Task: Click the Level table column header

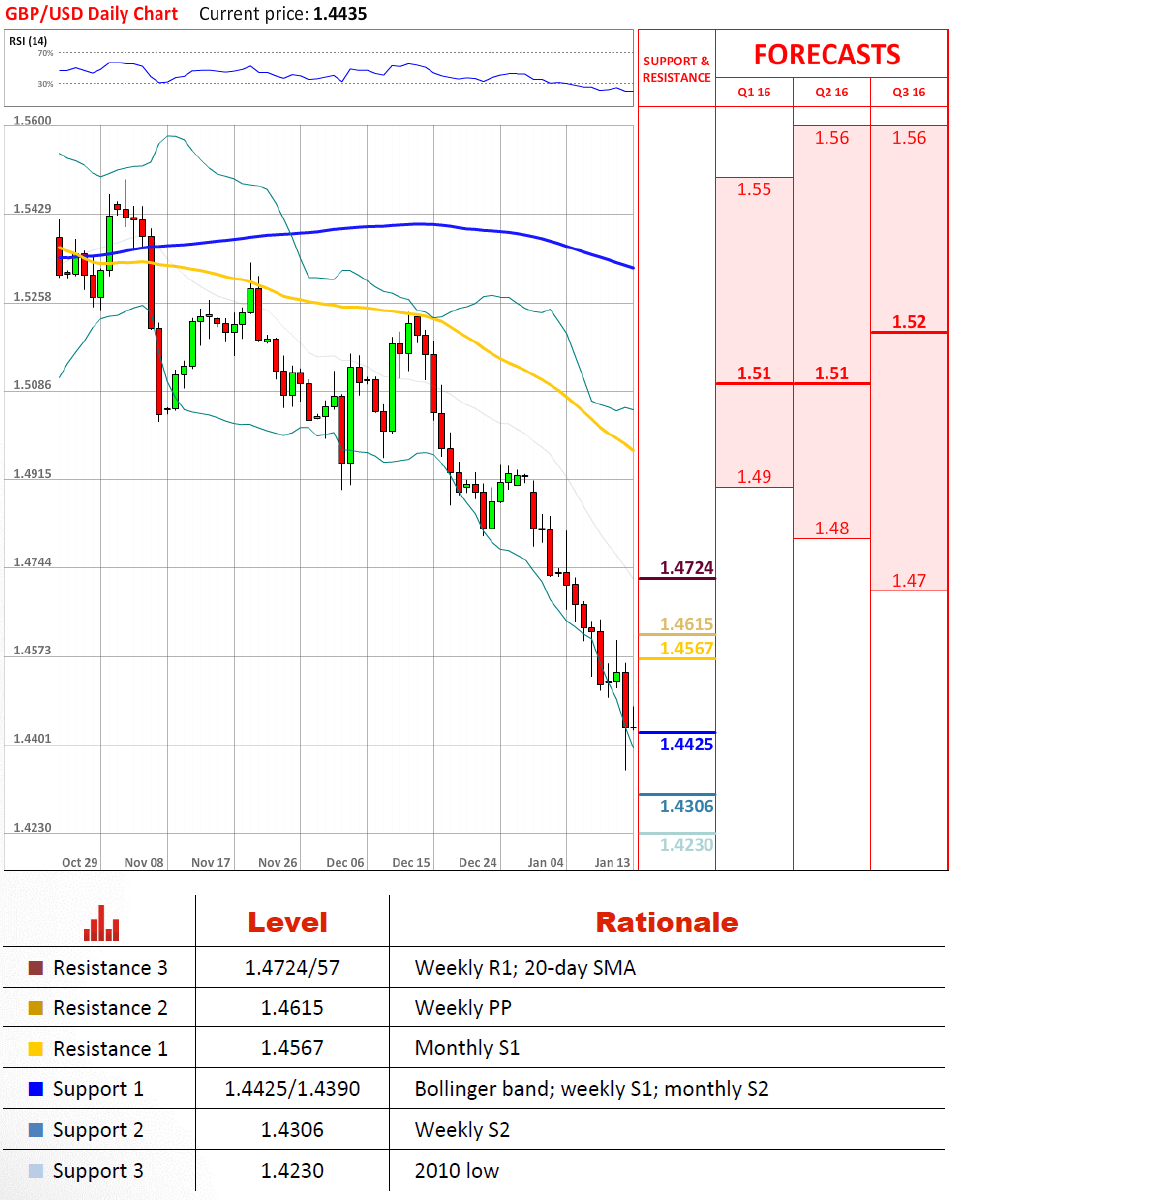Action: click(288, 923)
